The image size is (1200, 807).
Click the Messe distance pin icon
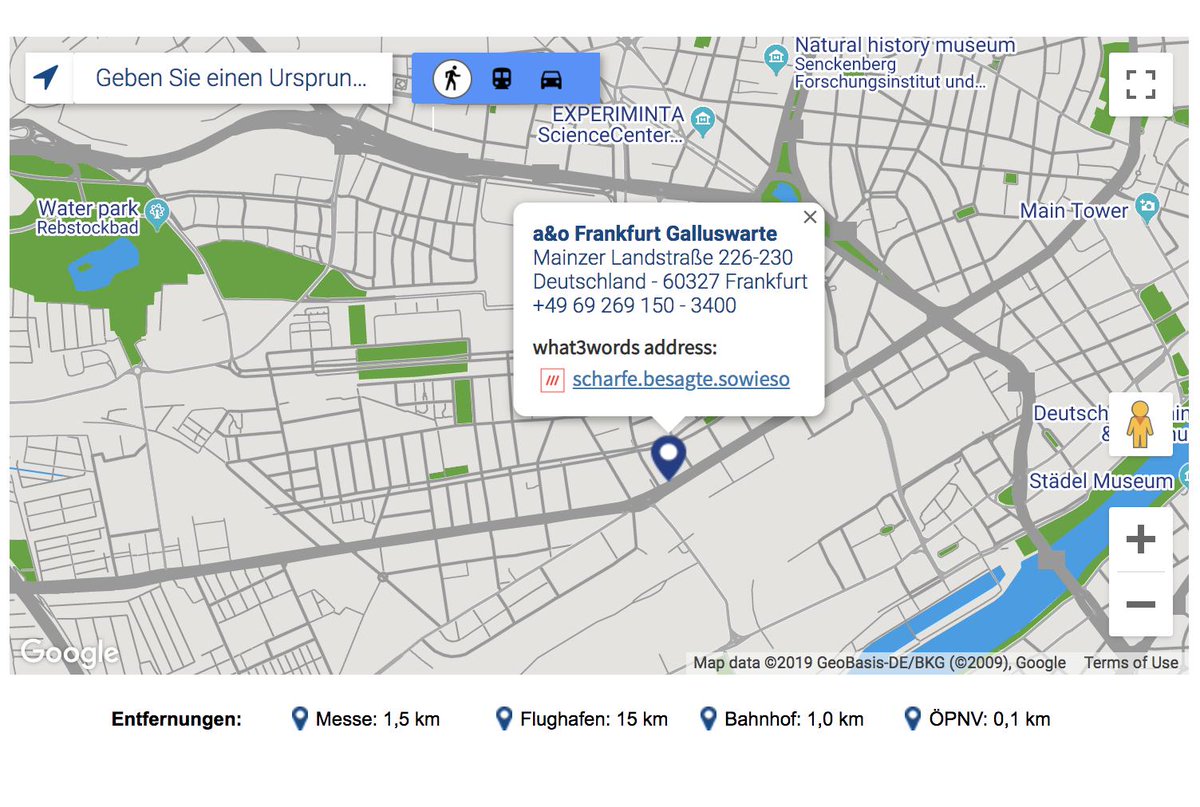click(299, 718)
